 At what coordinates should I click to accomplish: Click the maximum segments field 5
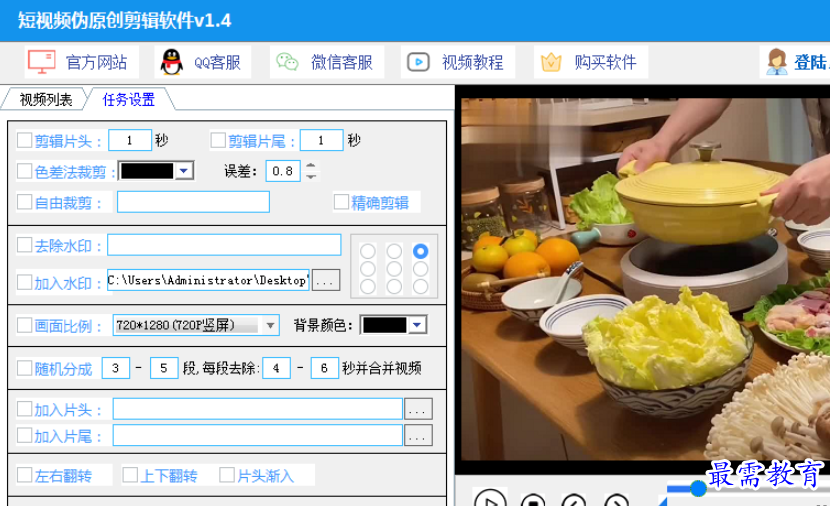point(164,368)
